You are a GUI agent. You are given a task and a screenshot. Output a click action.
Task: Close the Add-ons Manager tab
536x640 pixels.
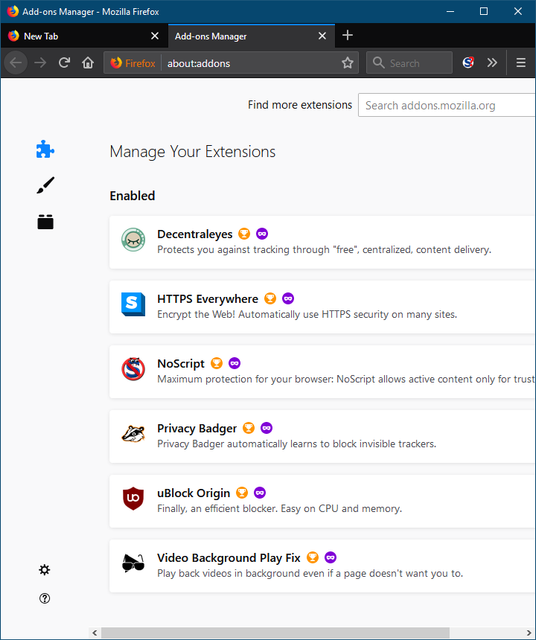(322, 36)
